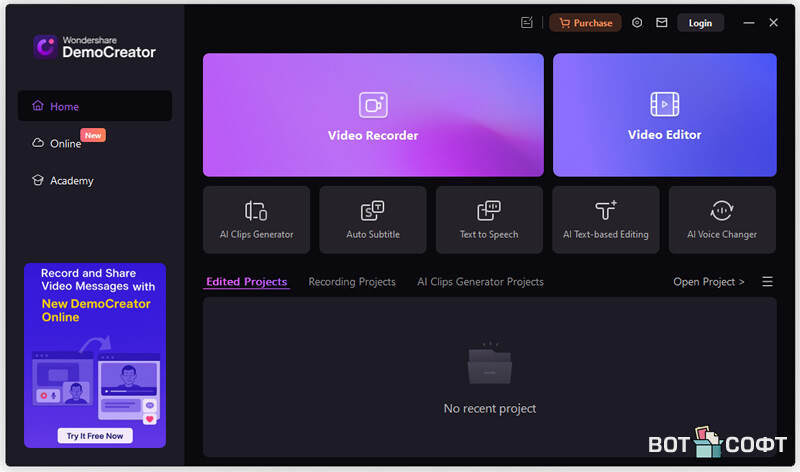Click the feedback note icon in the title bar
The width and height of the screenshot is (800, 472).
(527, 22)
